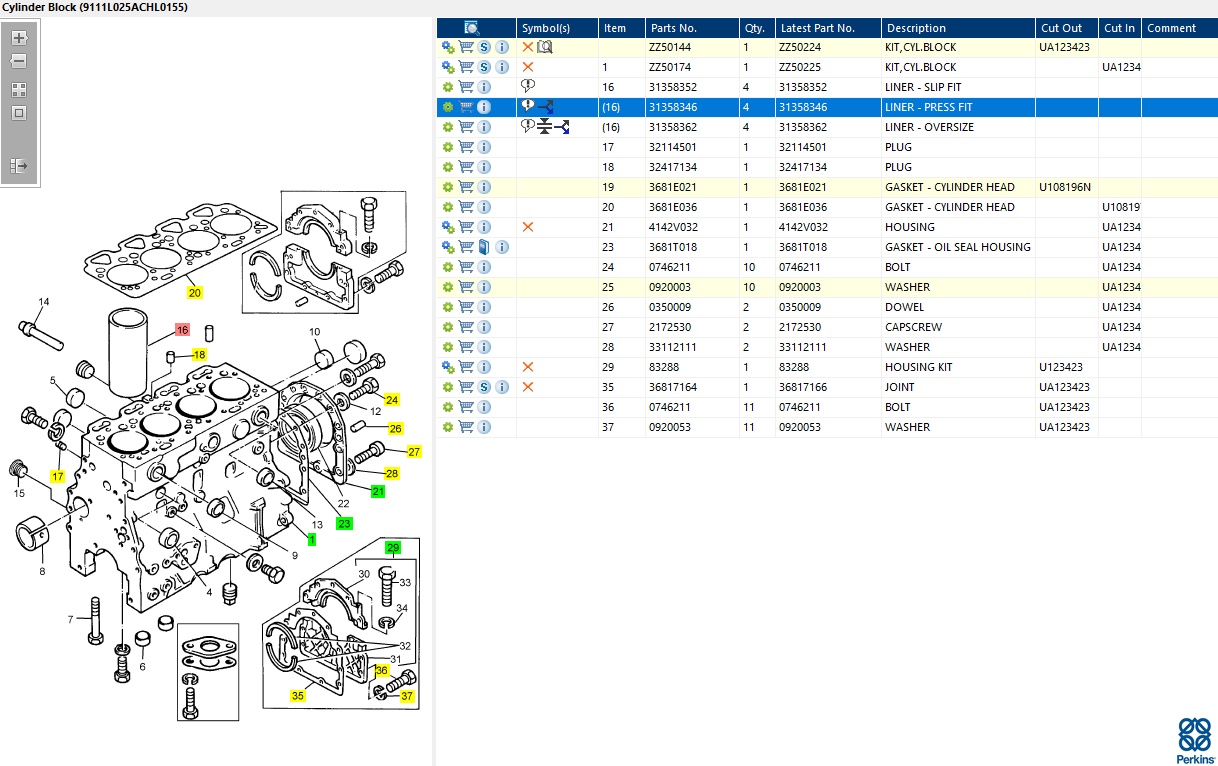Click yellow callout 27 on the diagram

414,452
